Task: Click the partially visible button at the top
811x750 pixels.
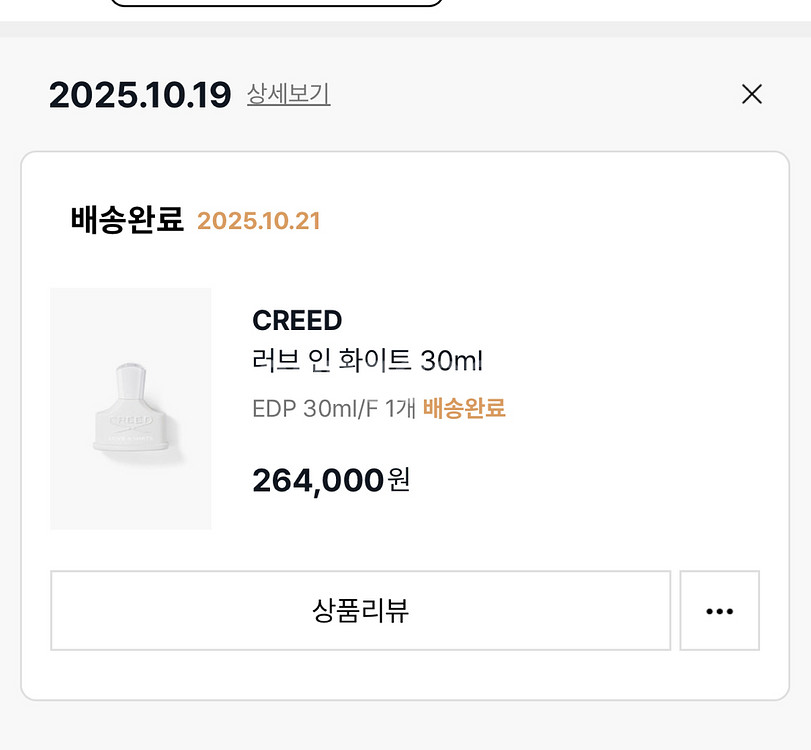Action: tap(275, 5)
